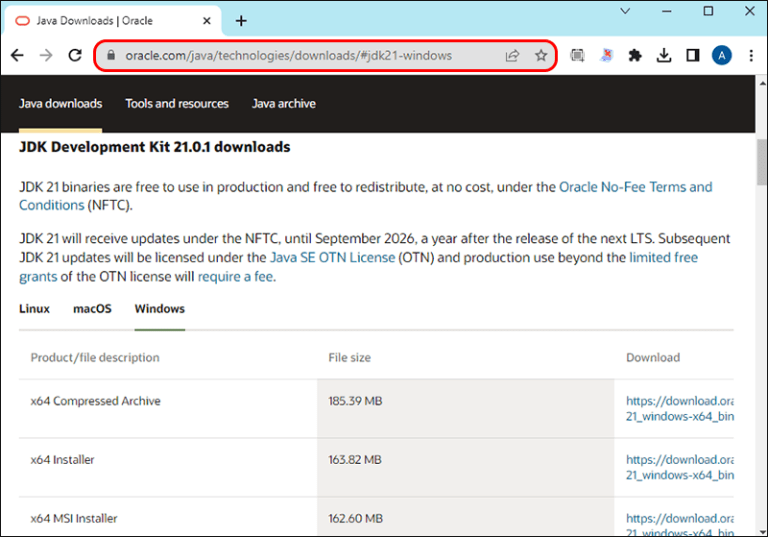This screenshot has width=768, height=537.
Task: Close the Java Downloads tab
Action: (207, 21)
